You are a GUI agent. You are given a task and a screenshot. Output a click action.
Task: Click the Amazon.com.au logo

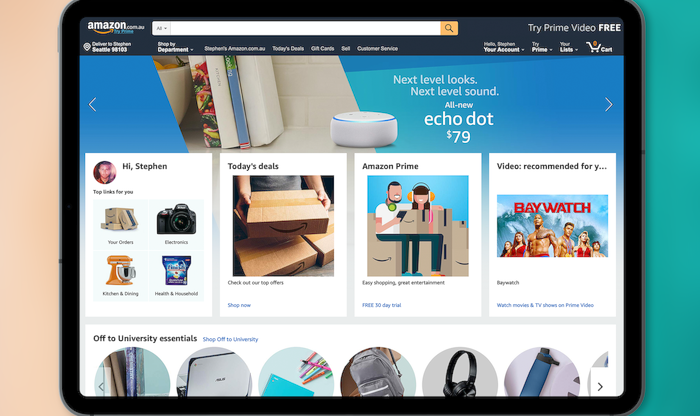pos(116,28)
